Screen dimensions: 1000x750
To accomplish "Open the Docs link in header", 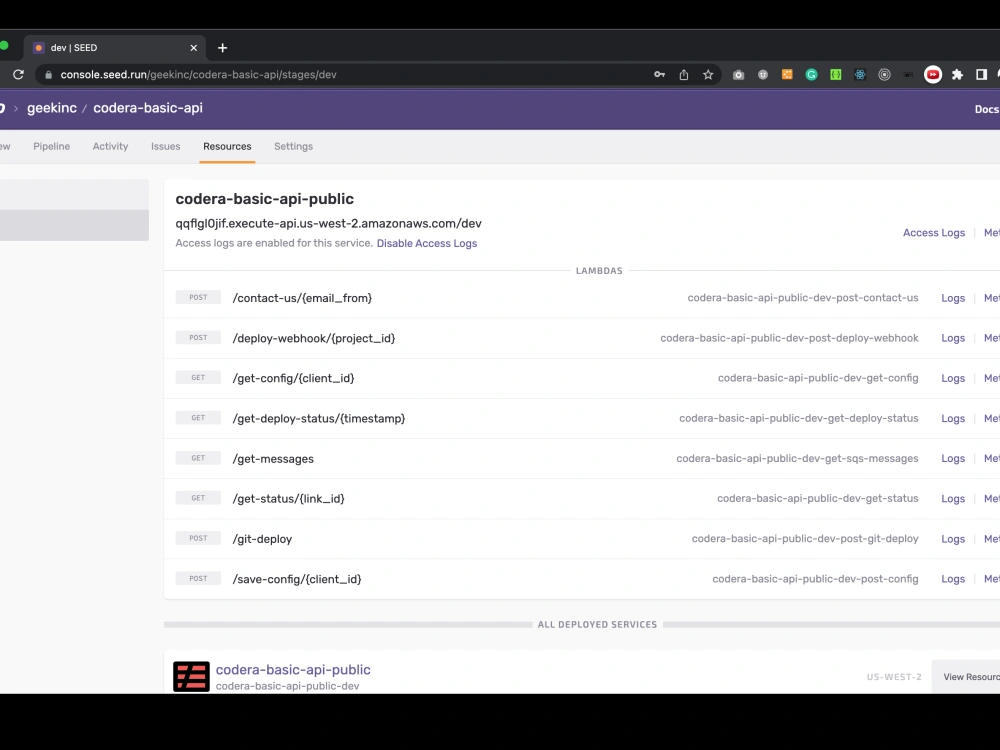I will [987, 109].
